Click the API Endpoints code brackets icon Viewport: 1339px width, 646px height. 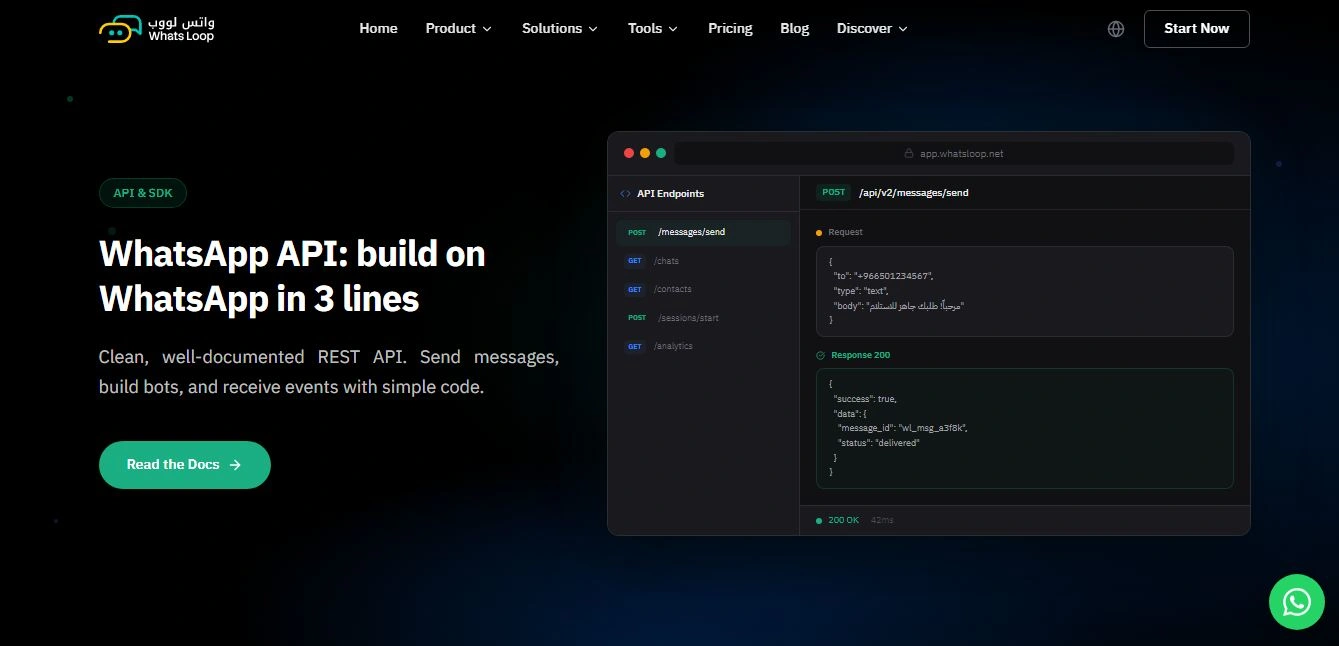[625, 194]
